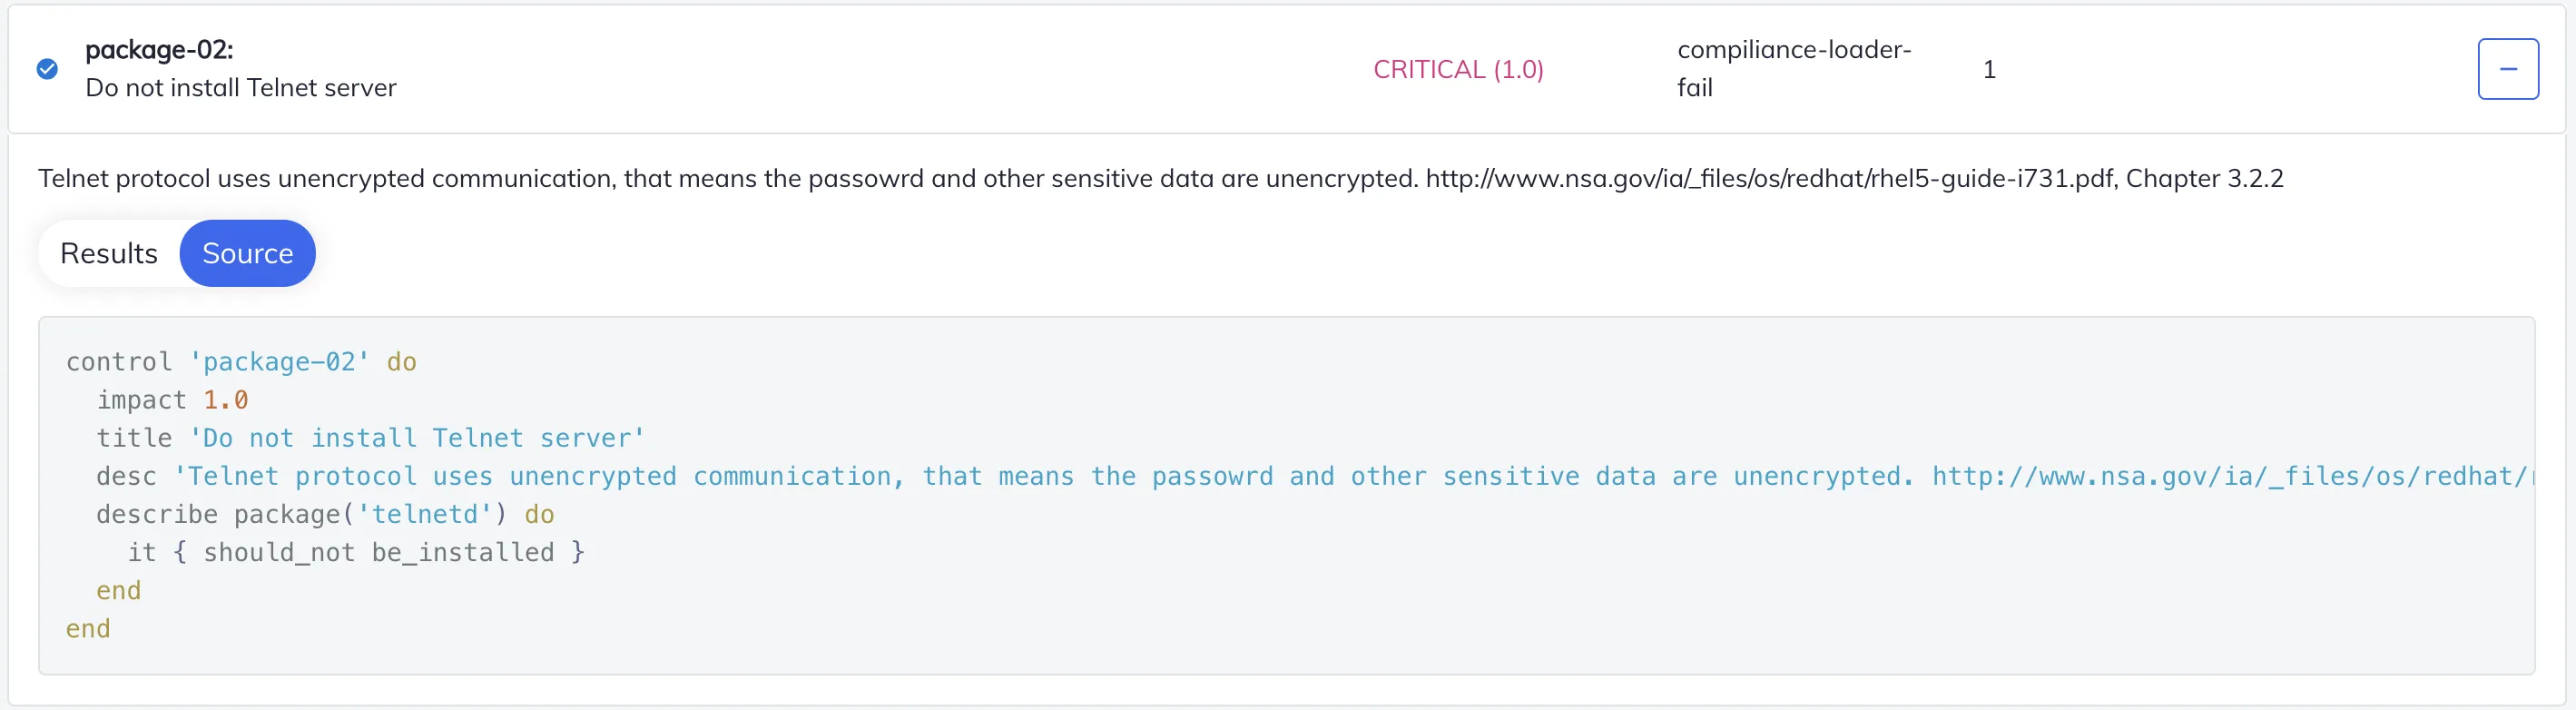Click the package-02 control title
The width and height of the screenshot is (2576, 710).
pyautogui.click(x=159, y=50)
